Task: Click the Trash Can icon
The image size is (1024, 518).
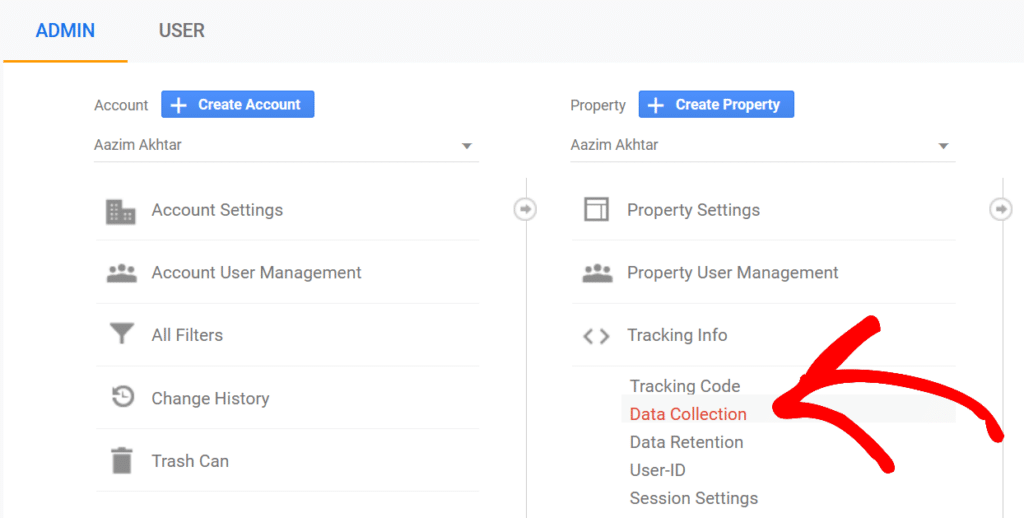Action: 122,460
